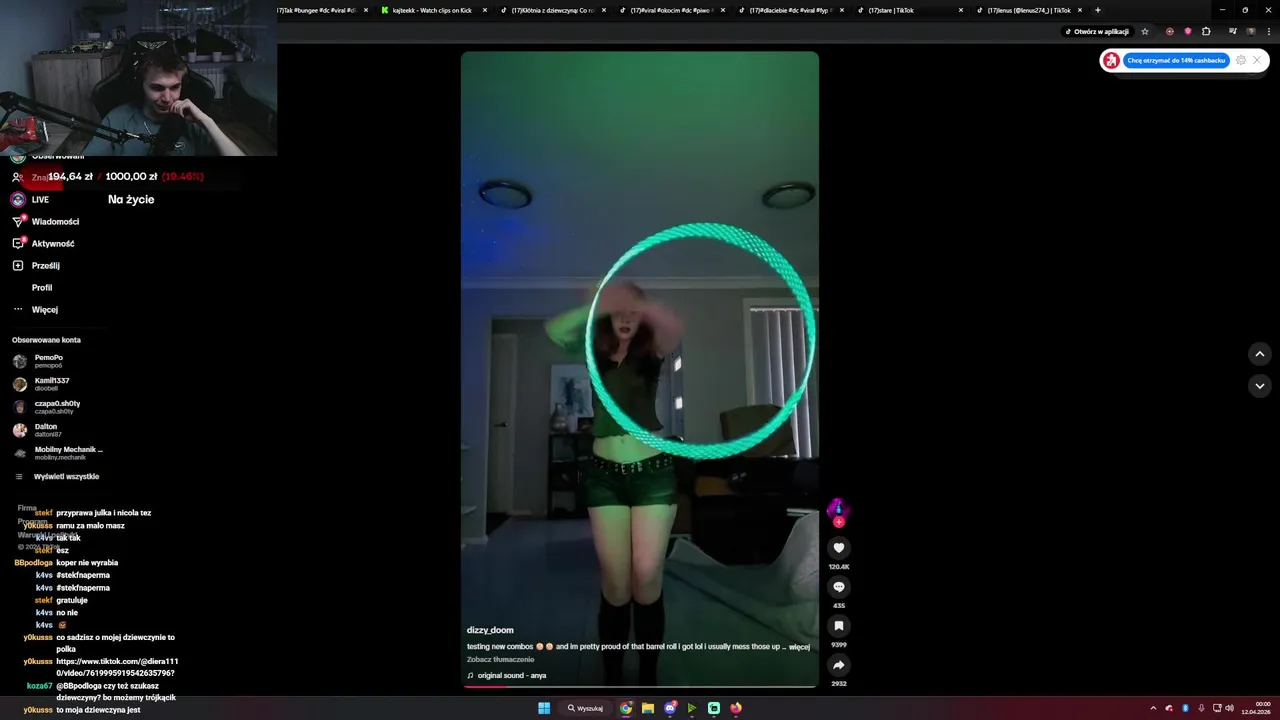Go to the next video with down chevron

tap(1260, 386)
